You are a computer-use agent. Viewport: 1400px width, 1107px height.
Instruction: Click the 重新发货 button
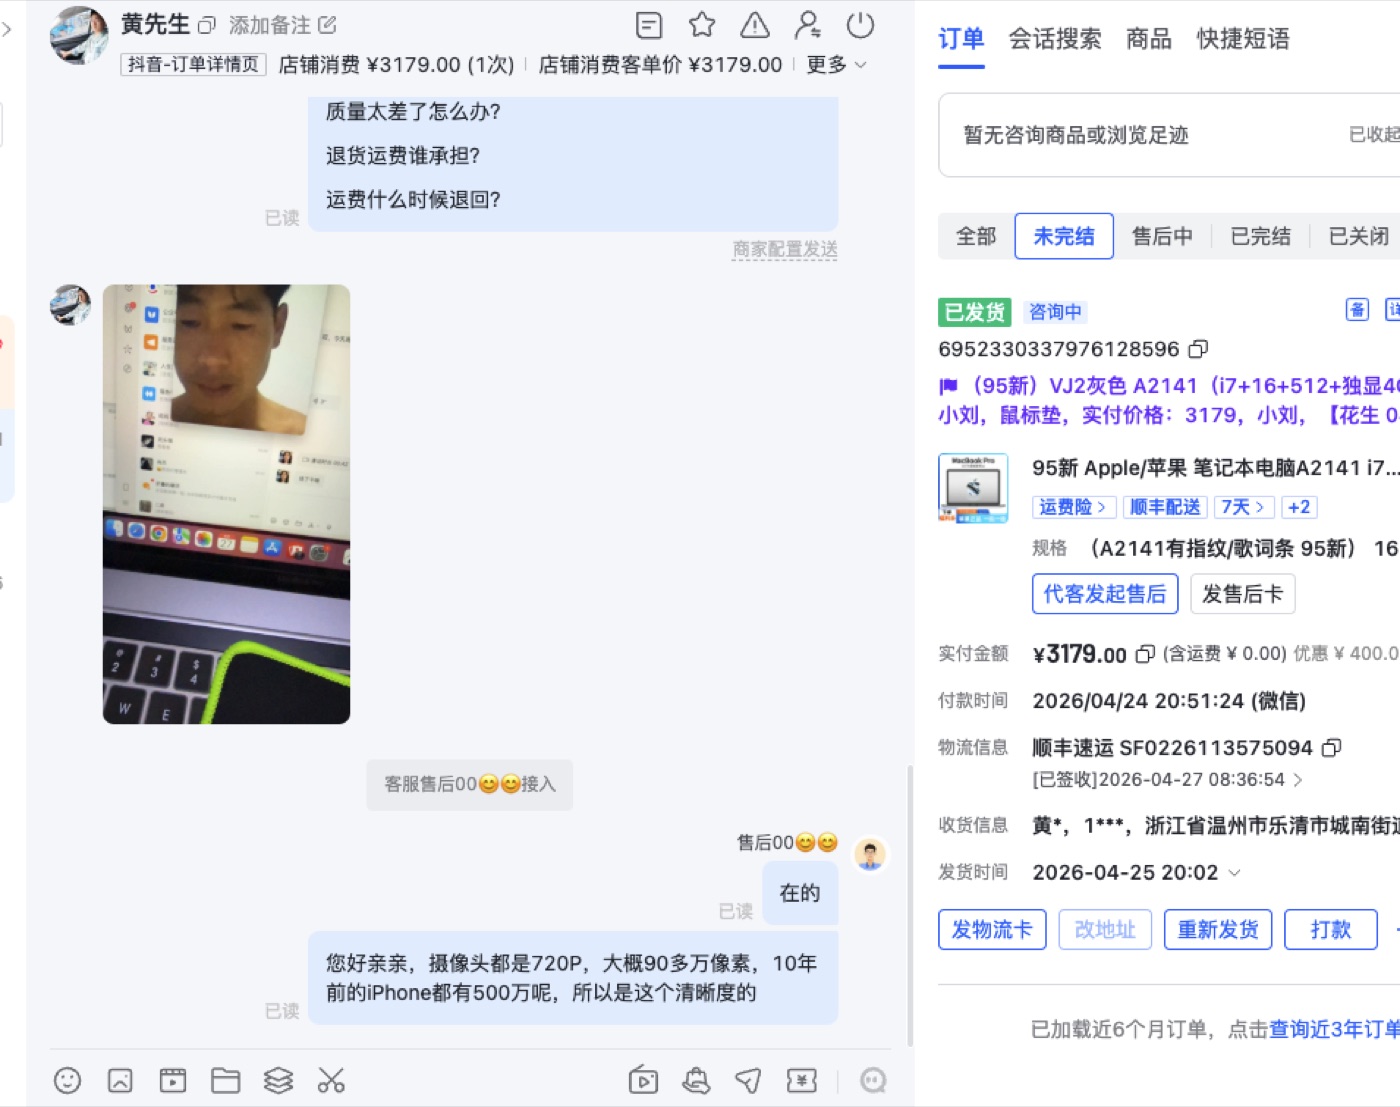click(1218, 930)
